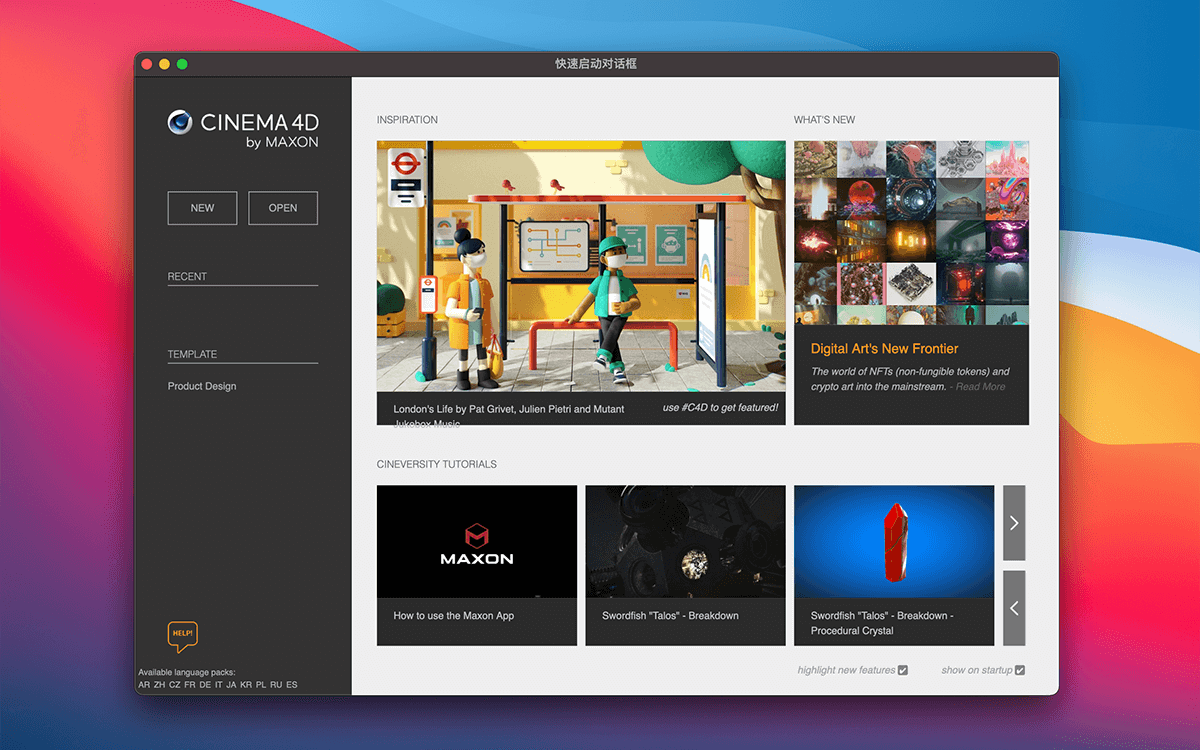
Task: Click the NEW button
Action: tap(202, 208)
